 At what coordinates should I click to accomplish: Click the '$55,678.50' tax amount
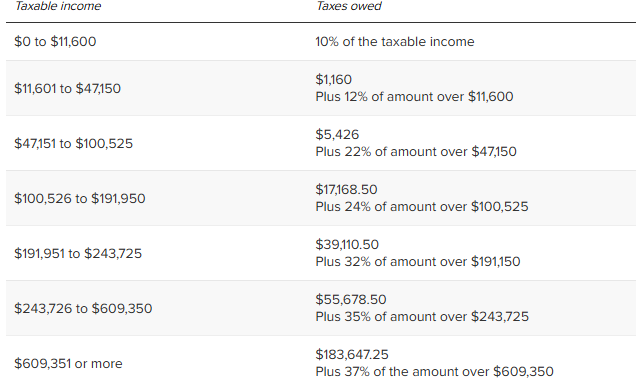pos(351,299)
